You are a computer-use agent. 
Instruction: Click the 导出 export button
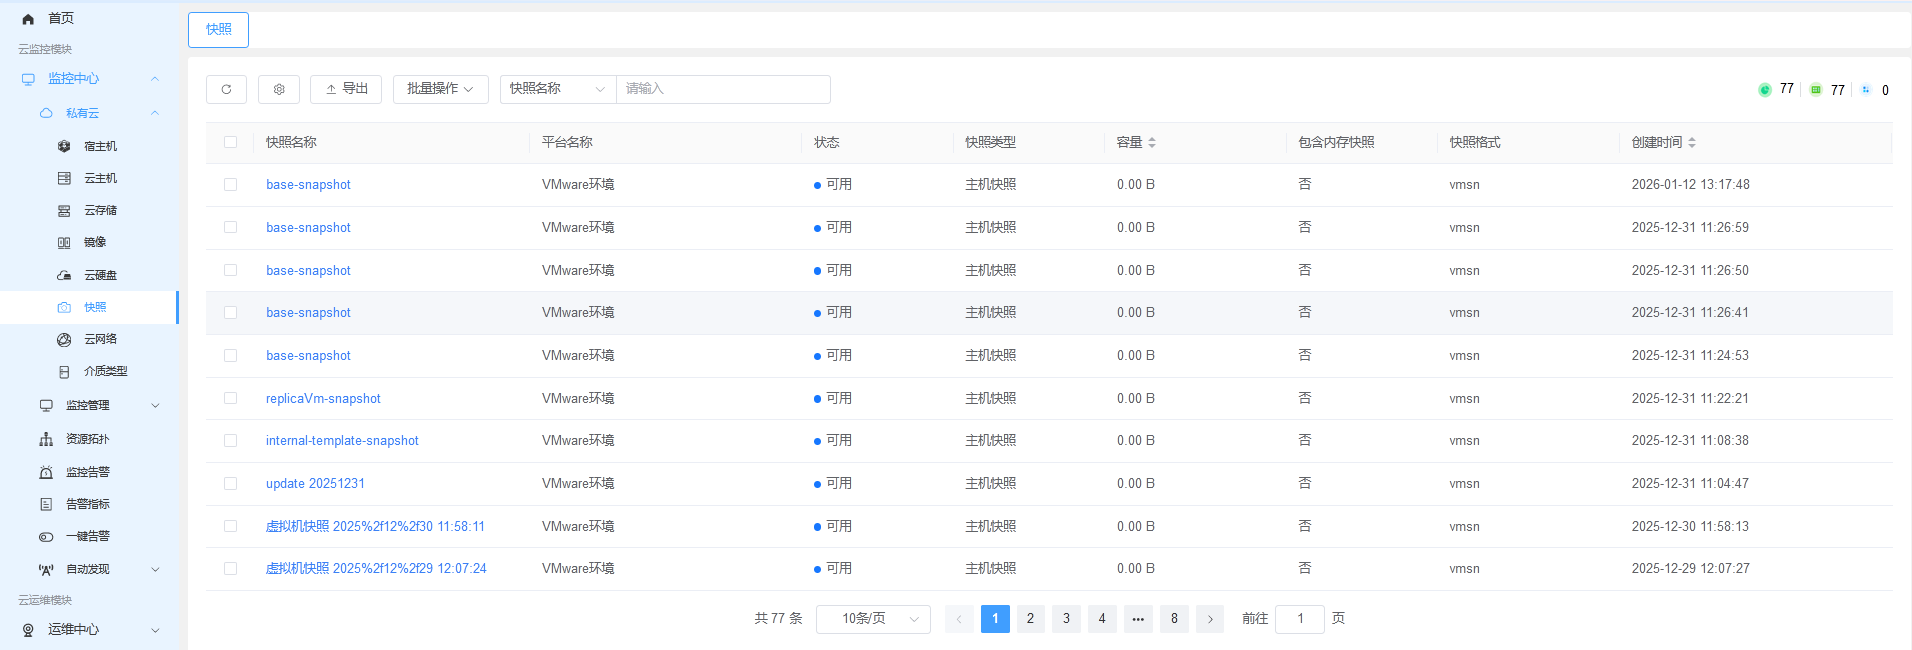[x=346, y=89]
